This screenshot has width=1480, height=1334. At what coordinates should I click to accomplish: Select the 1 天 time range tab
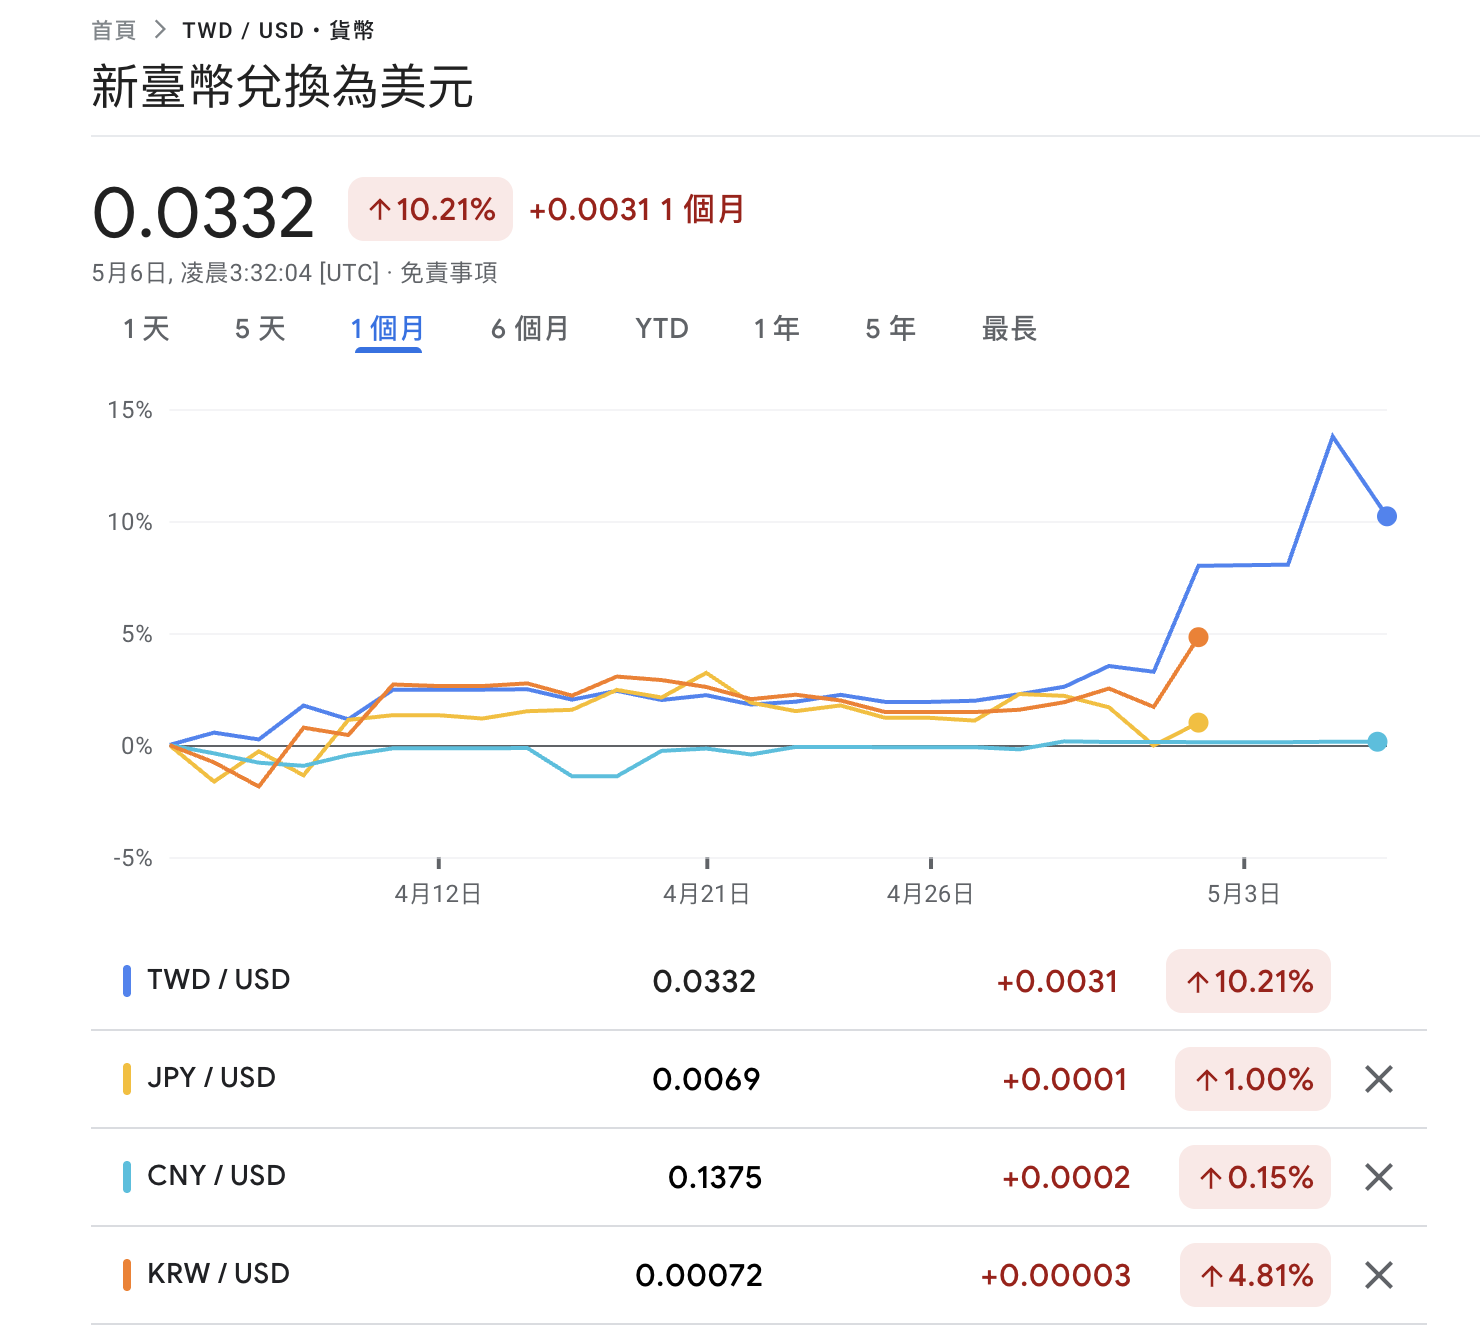146,328
